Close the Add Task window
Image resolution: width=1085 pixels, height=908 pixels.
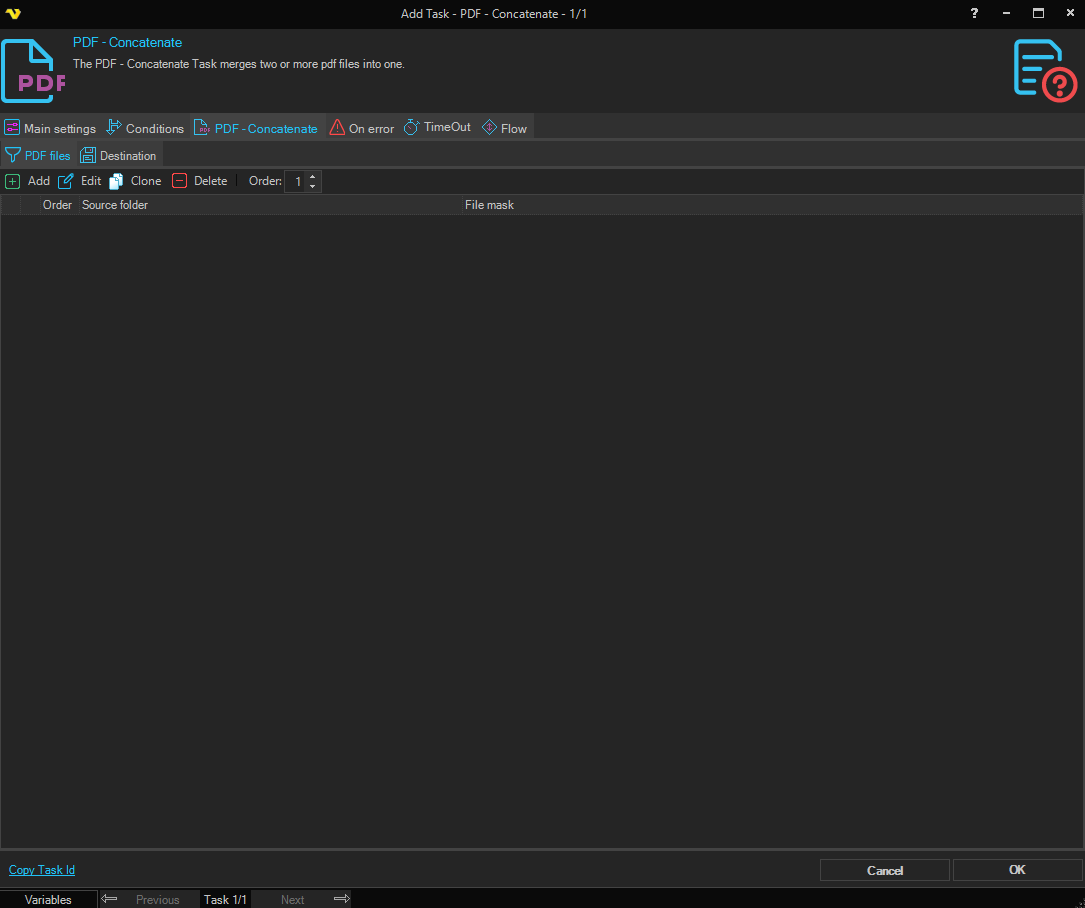click(x=1070, y=13)
